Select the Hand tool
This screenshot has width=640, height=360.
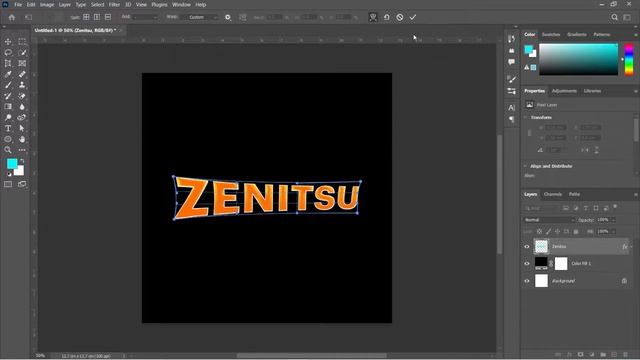tap(22, 139)
